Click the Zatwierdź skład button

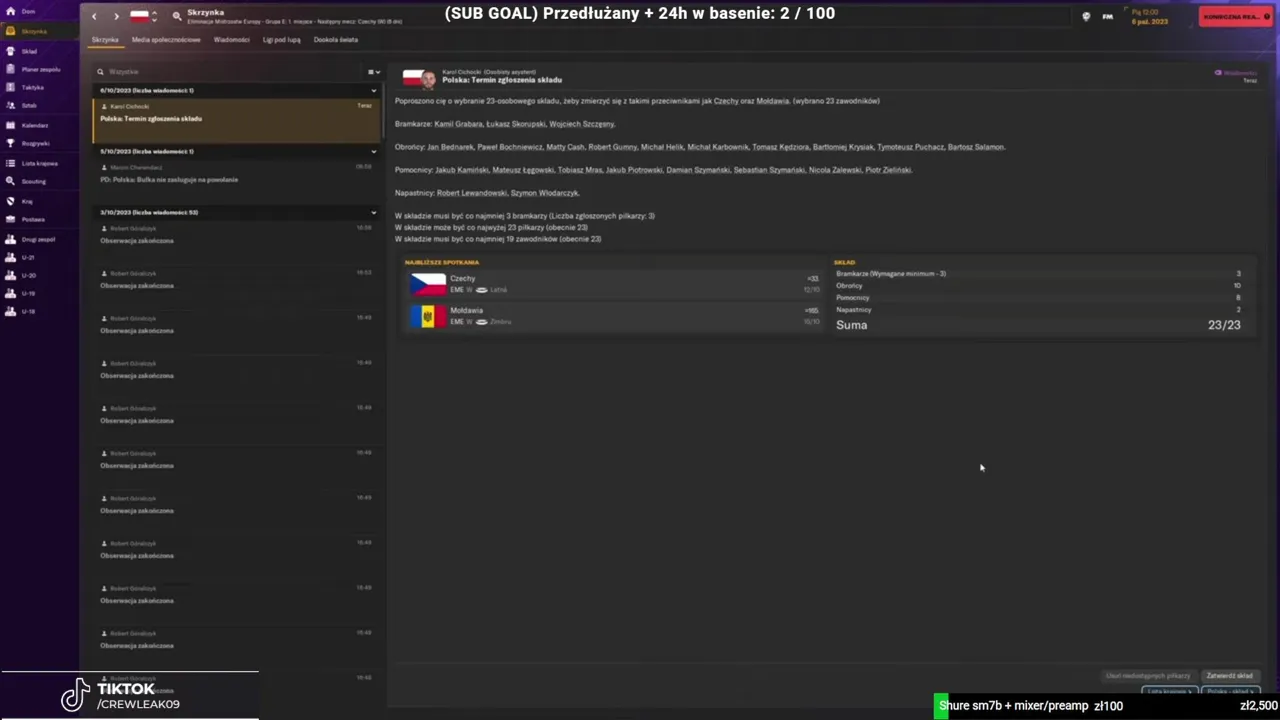click(1229, 676)
